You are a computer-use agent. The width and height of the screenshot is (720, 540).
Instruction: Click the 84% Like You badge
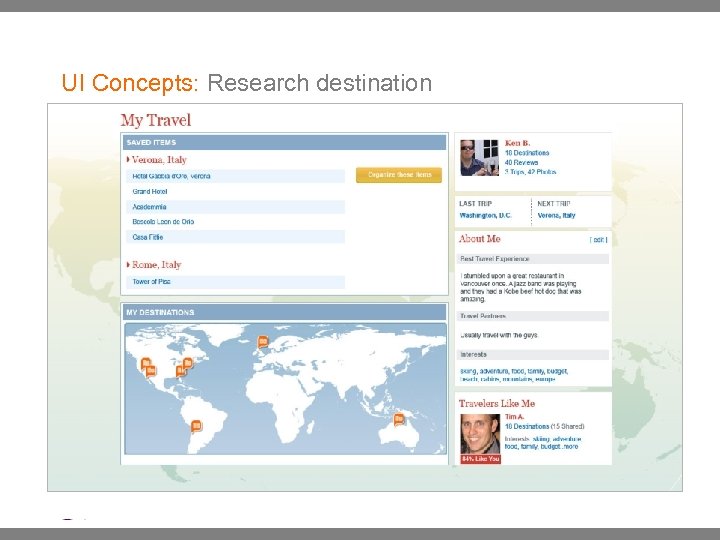[480, 459]
